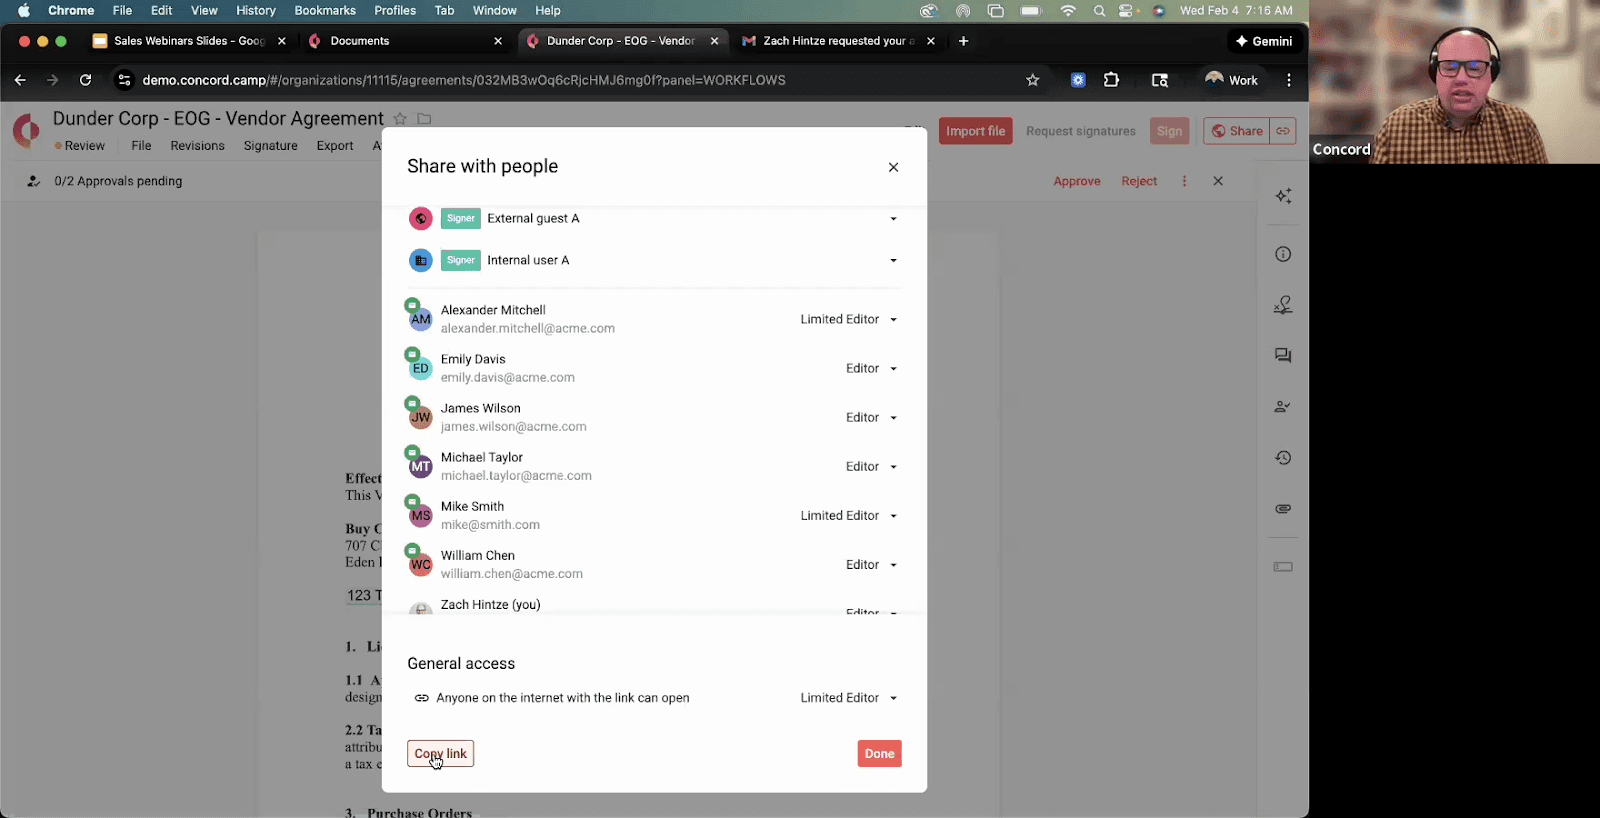Open the Work profile menu

1231,80
